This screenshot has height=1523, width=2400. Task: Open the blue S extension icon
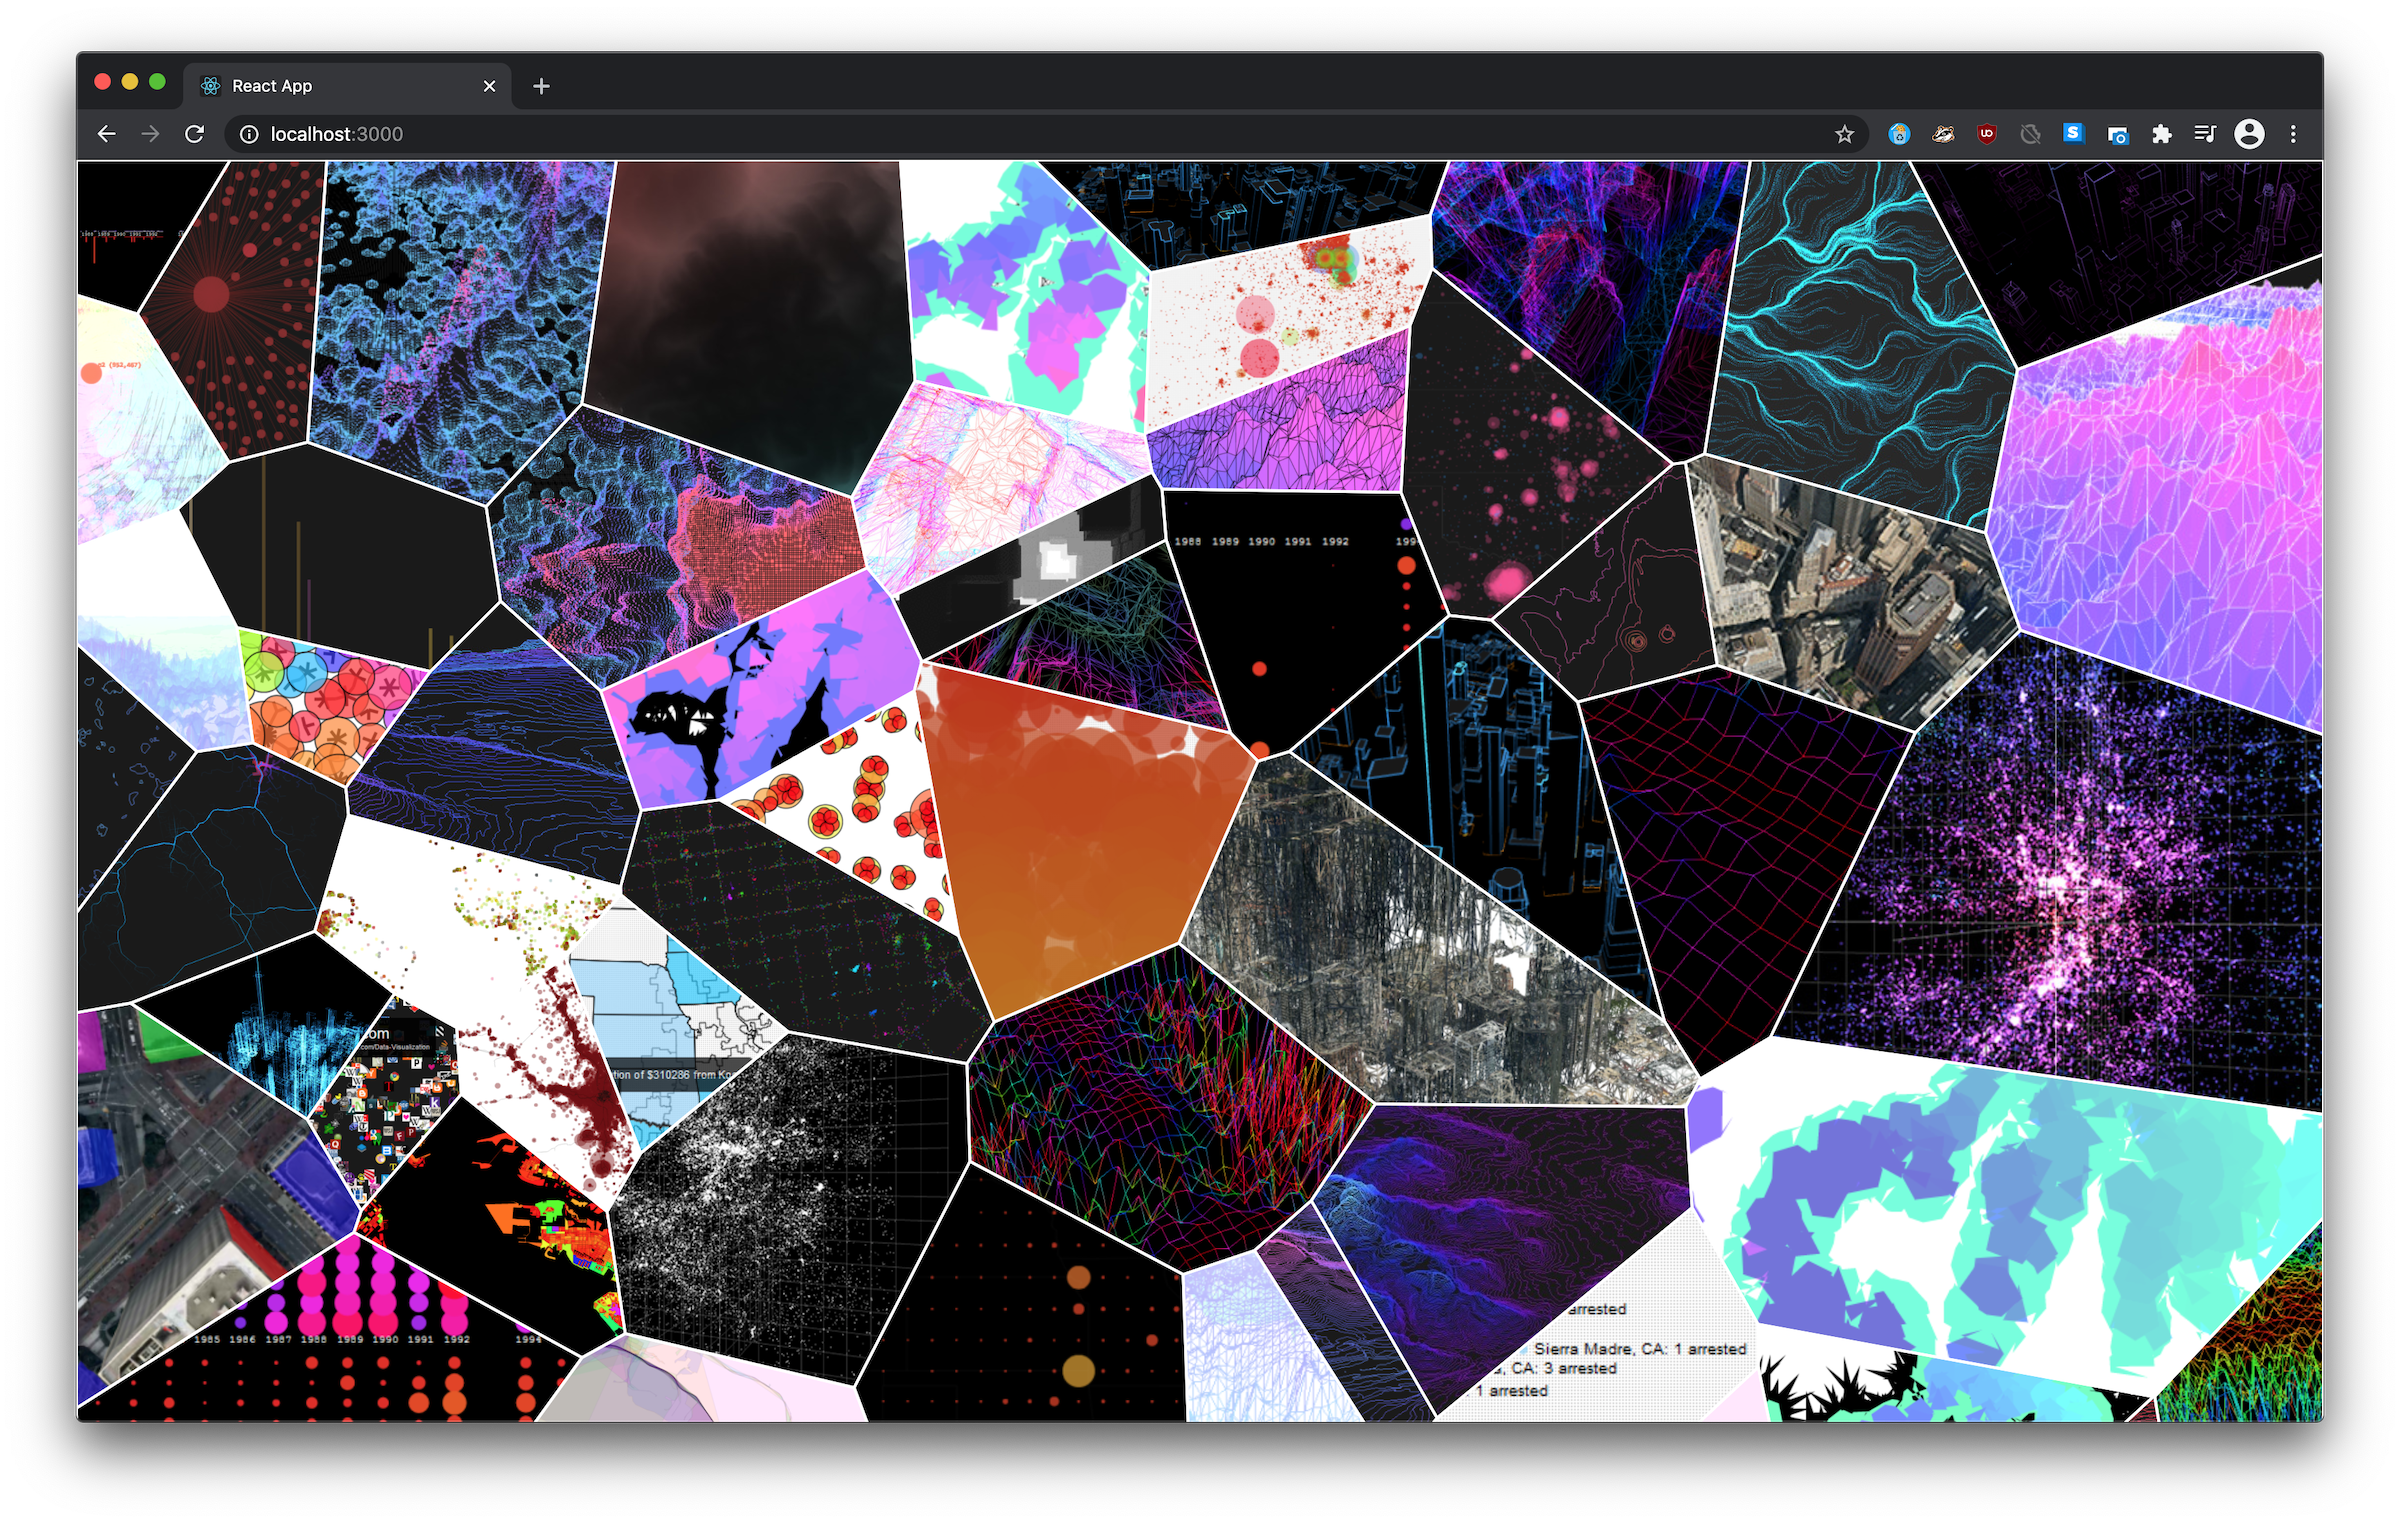coord(2073,133)
